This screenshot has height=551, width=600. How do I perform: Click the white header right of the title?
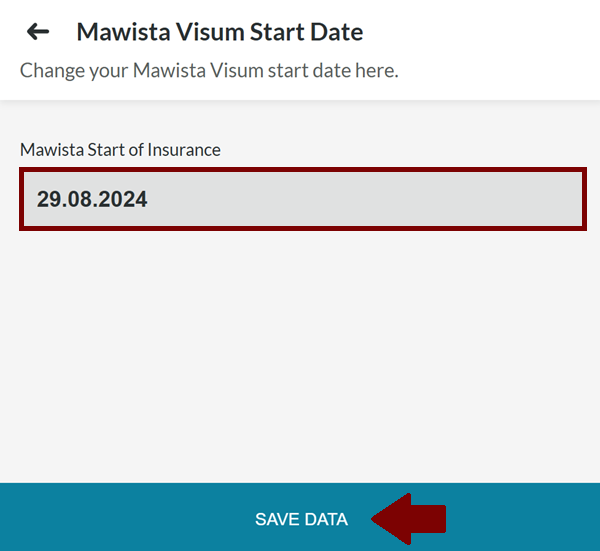tap(480, 32)
